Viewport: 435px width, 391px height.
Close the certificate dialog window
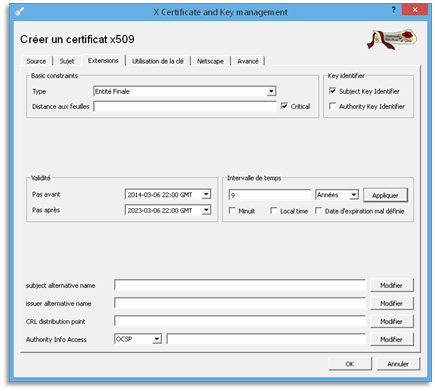[415, 10]
